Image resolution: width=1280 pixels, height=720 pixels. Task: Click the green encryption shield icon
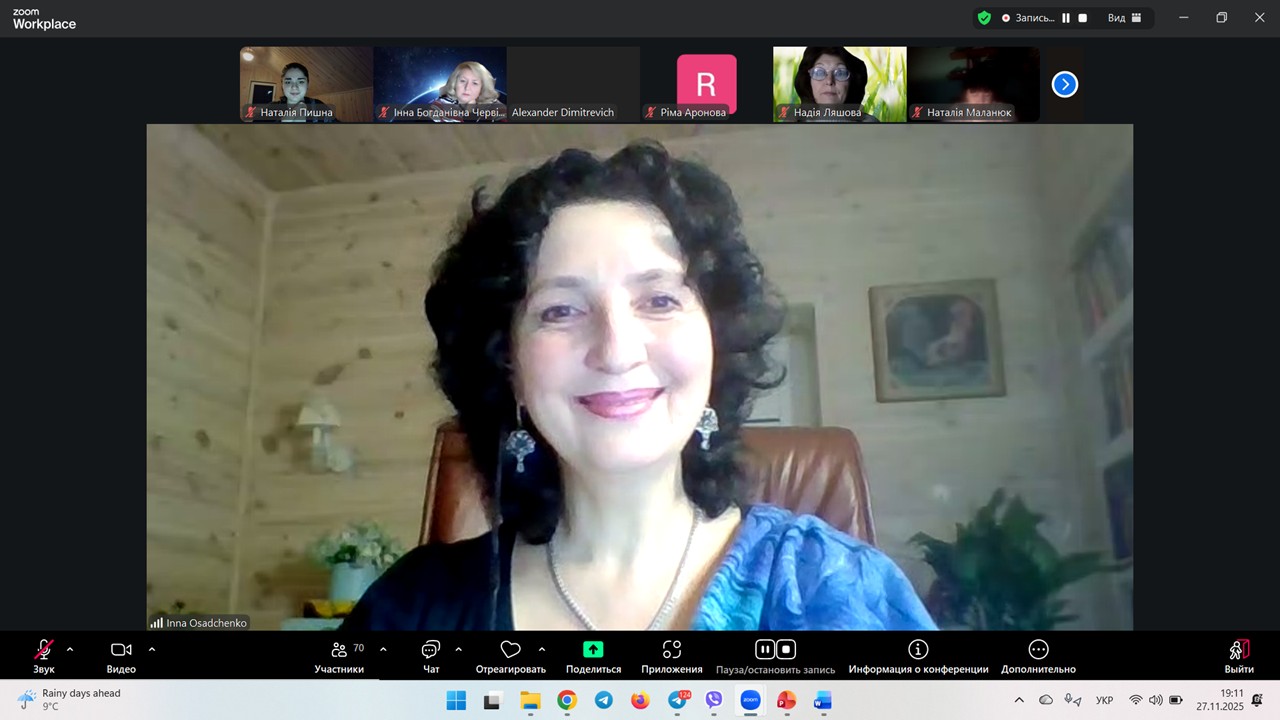[x=984, y=18]
